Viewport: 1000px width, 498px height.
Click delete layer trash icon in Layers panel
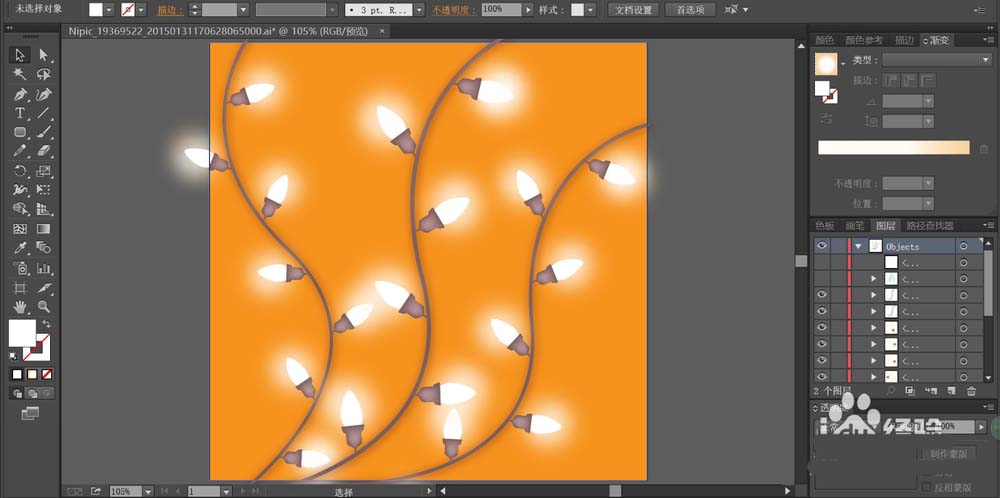(x=971, y=391)
